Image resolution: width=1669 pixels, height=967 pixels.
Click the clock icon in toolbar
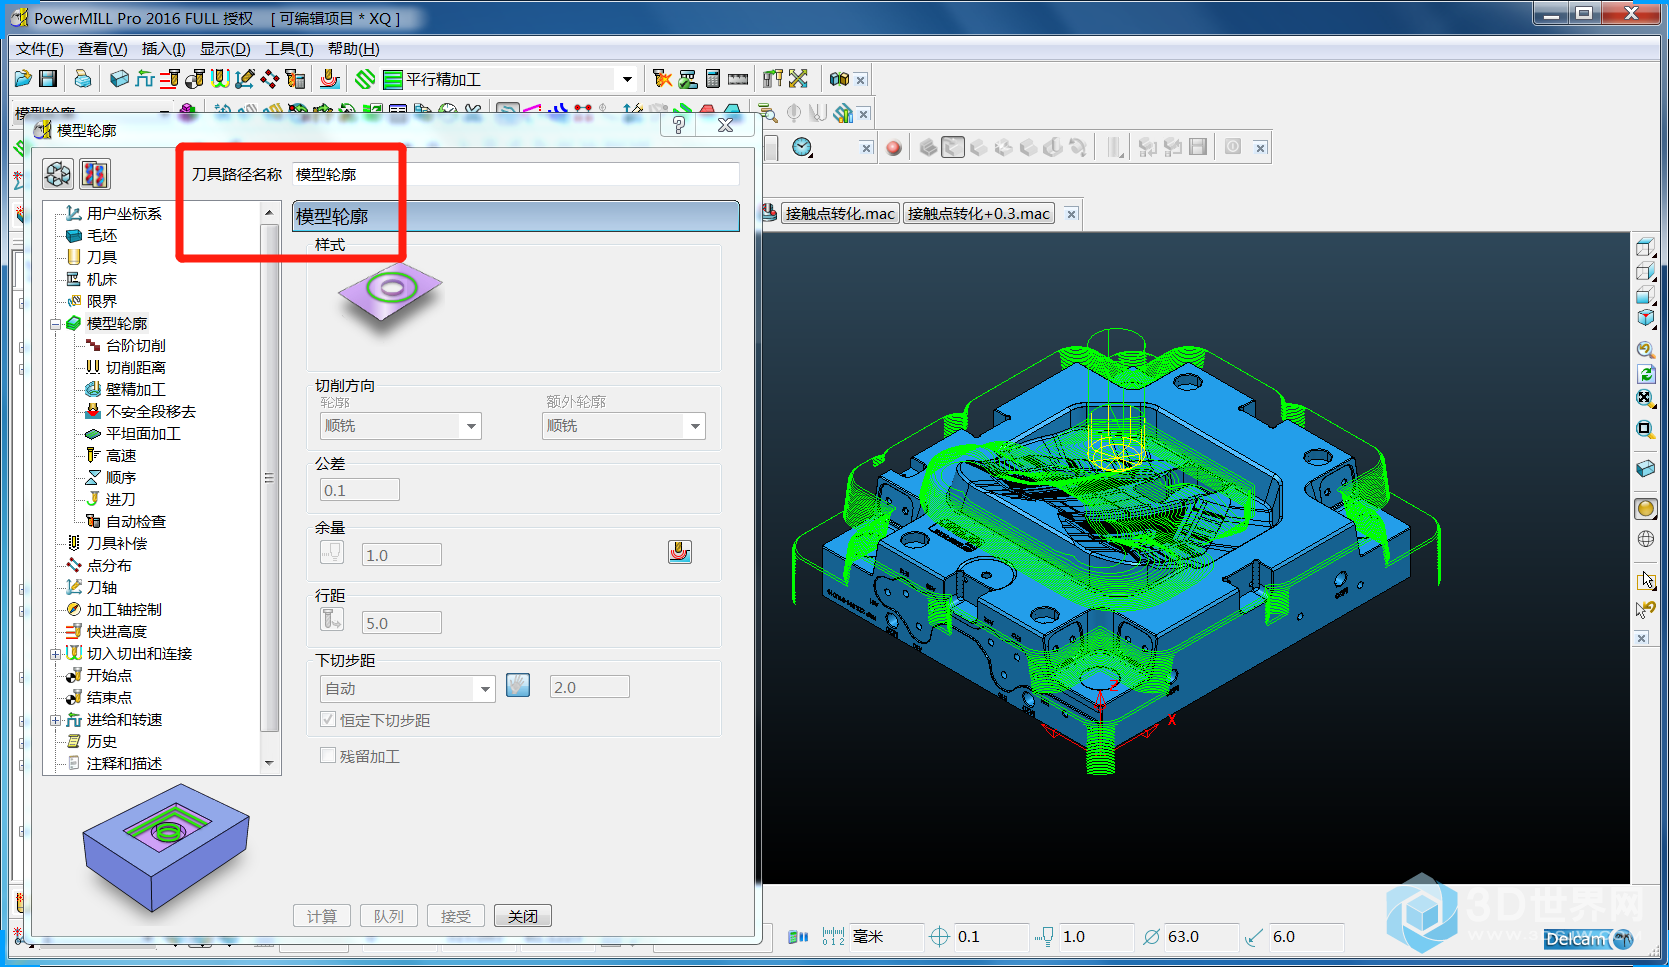coord(802,148)
